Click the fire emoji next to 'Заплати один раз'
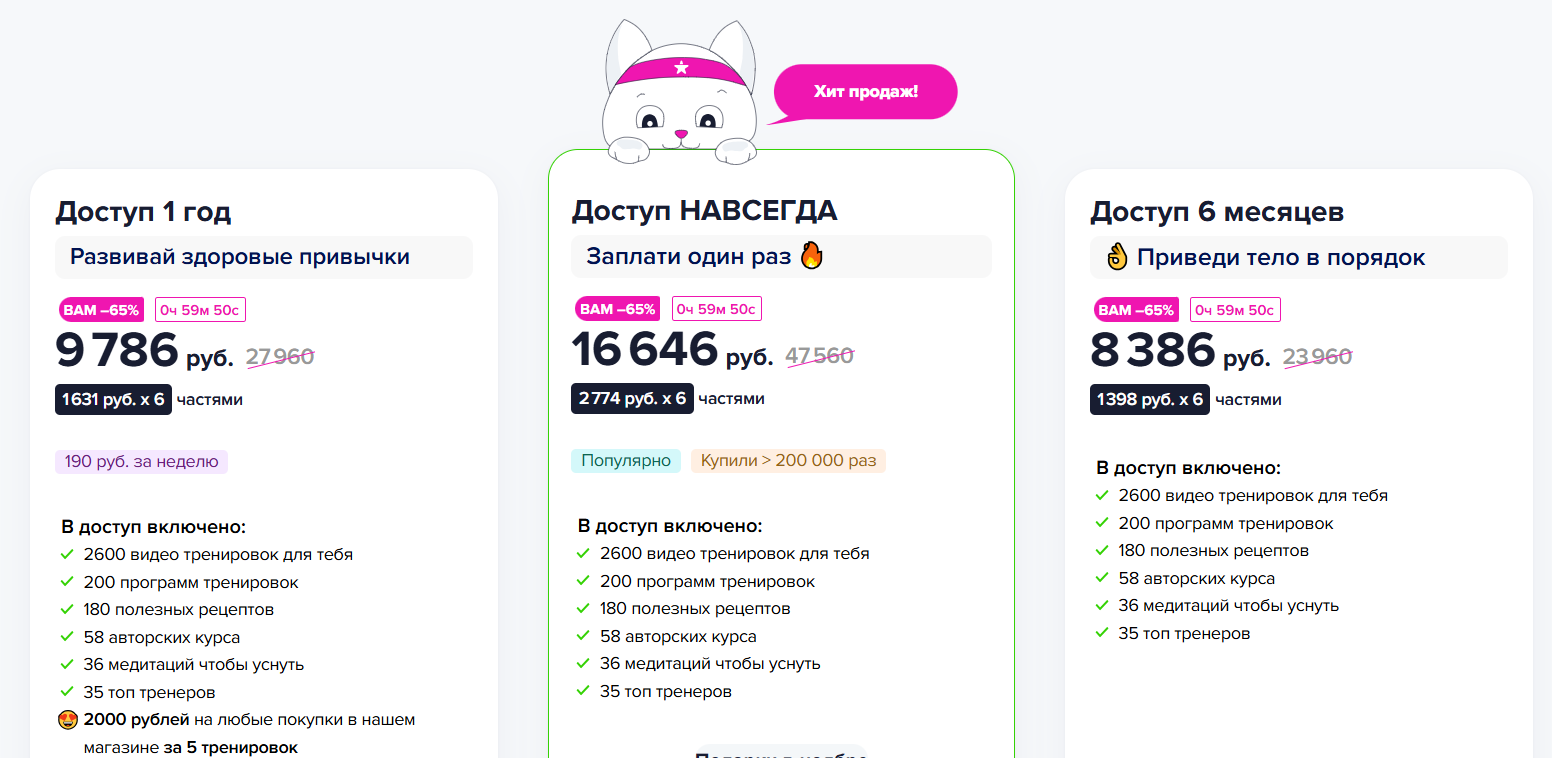Viewport: 1552px width, 758px height. pos(812,256)
